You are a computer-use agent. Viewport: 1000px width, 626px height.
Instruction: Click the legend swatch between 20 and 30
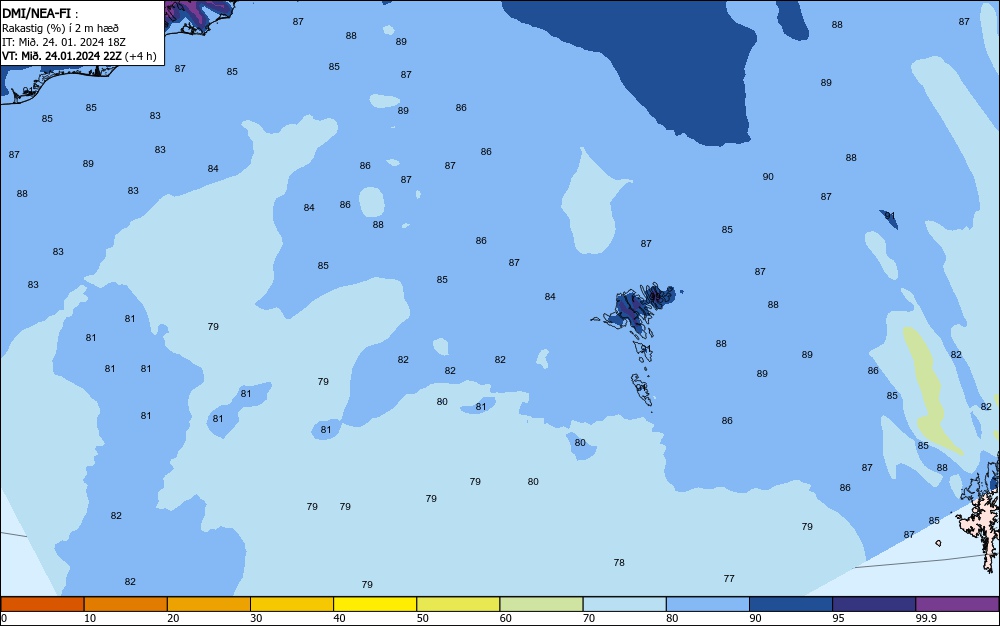pos(209,604)
